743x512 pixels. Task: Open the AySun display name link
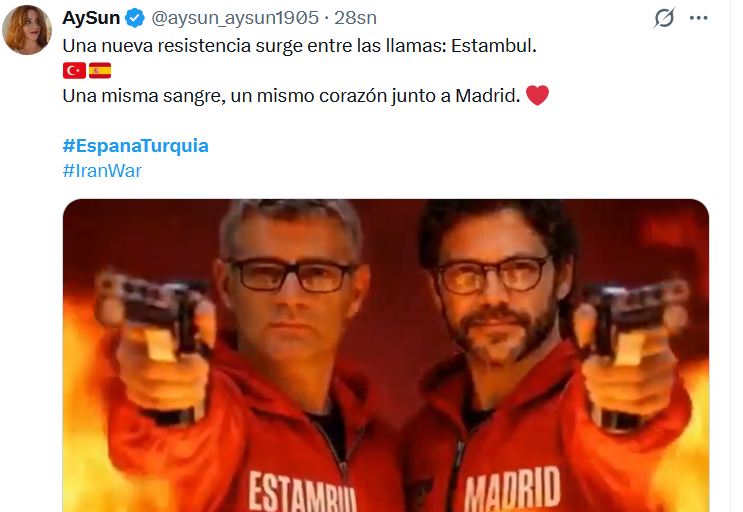click(91, 18)
